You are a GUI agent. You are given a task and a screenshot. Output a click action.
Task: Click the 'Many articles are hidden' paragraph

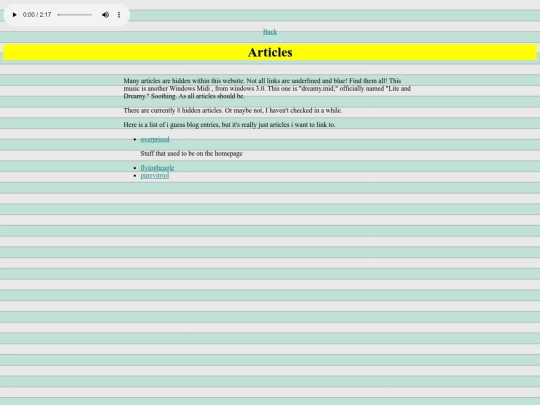267,89
